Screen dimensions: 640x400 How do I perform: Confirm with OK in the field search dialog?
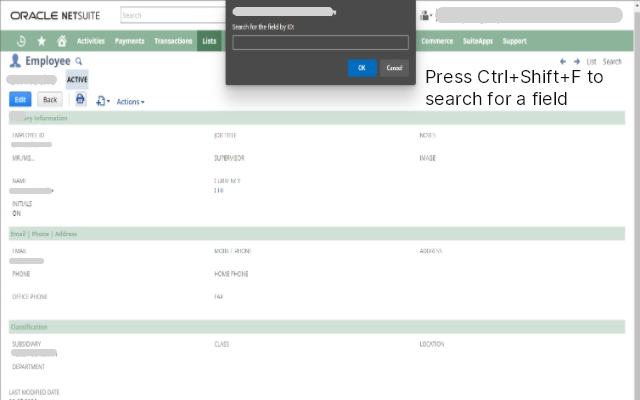362,68
